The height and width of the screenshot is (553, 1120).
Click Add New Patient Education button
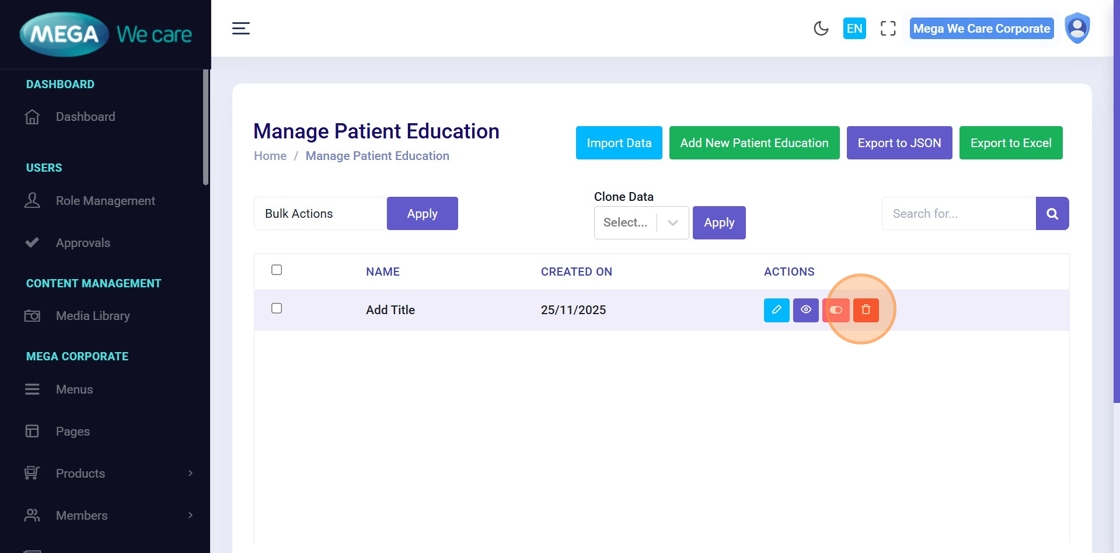[754, 143]
